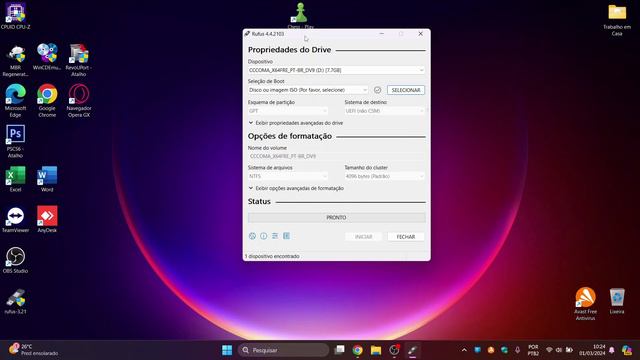Expand Exibir propriedades avançadas do drive
640x360 pixels.
coord(296,123)
